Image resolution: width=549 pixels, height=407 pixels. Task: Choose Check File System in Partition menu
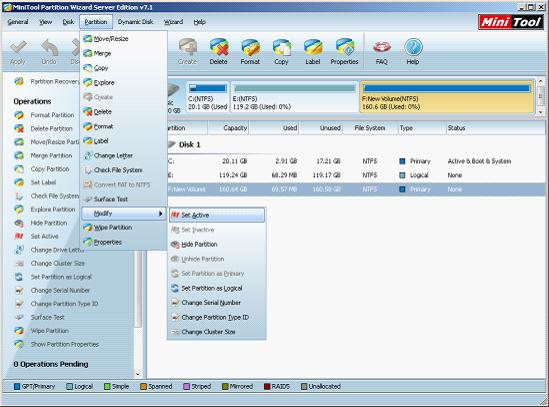pos(124,170)
